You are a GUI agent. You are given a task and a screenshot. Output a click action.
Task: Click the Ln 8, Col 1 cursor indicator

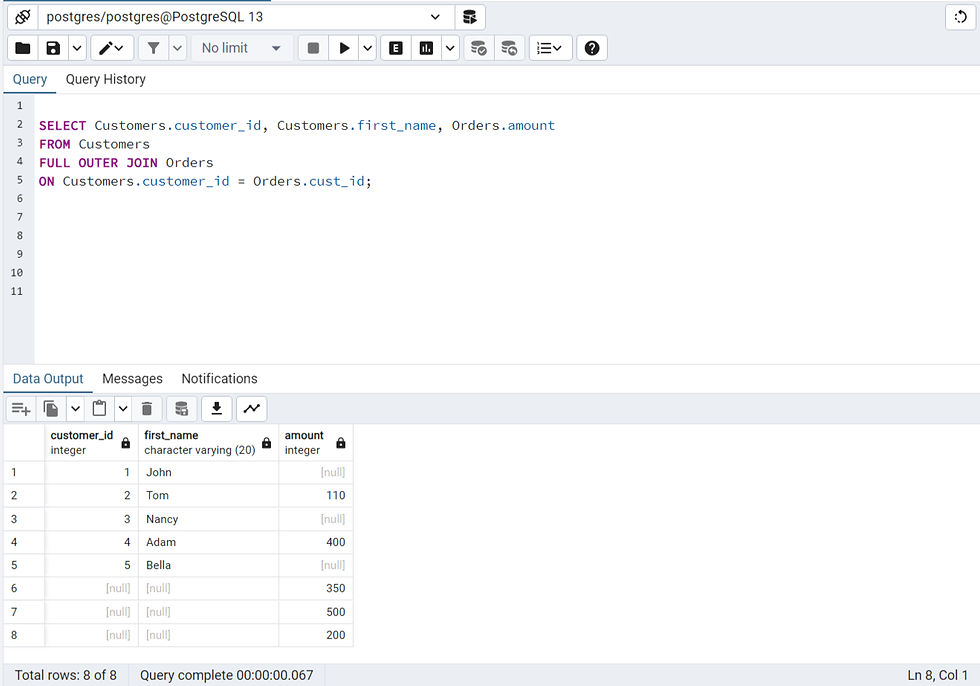938,675
